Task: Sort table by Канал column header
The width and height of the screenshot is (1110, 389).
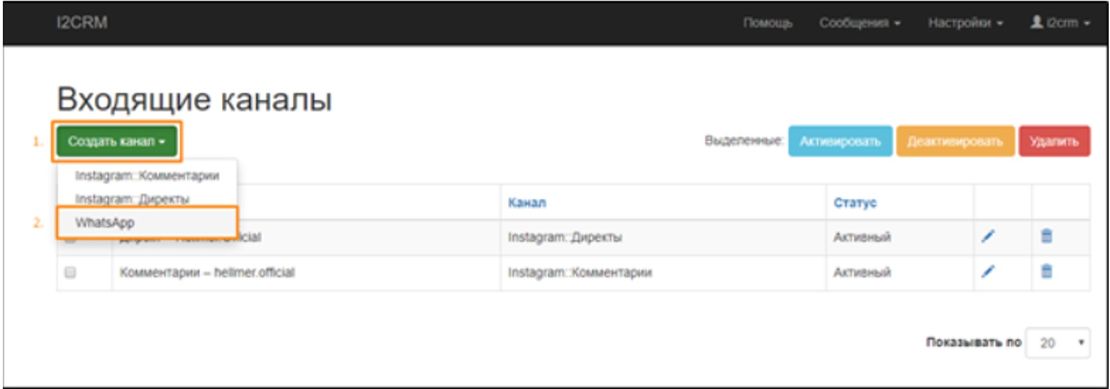Action: click(527, 203)
